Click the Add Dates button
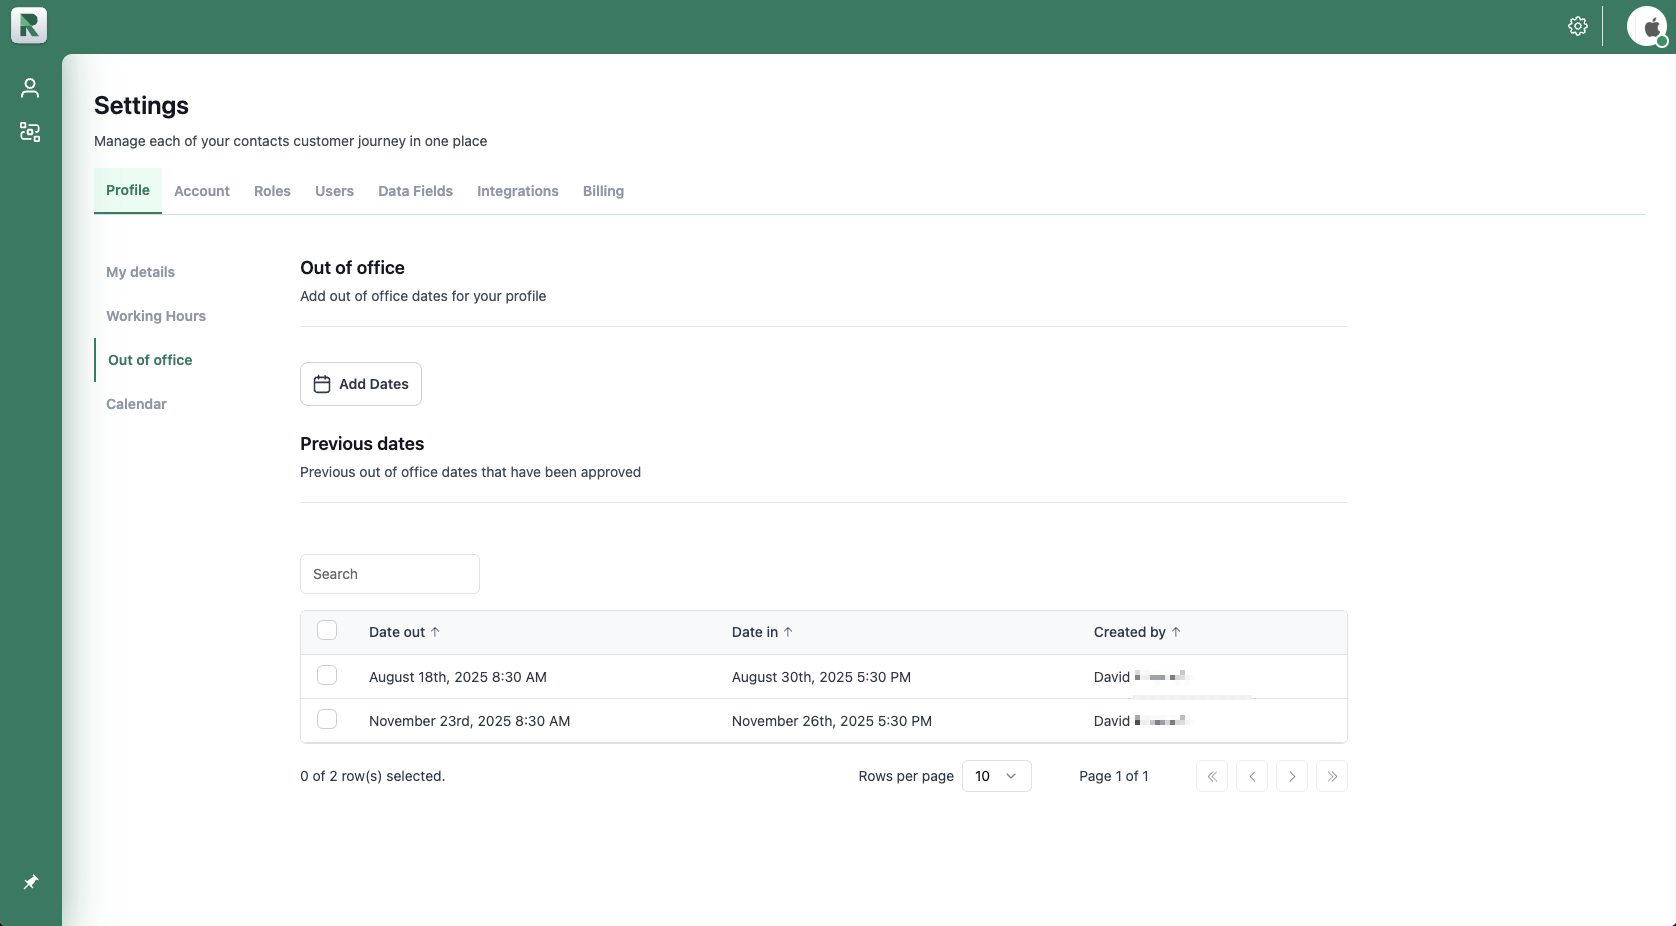 coord(361,384)
